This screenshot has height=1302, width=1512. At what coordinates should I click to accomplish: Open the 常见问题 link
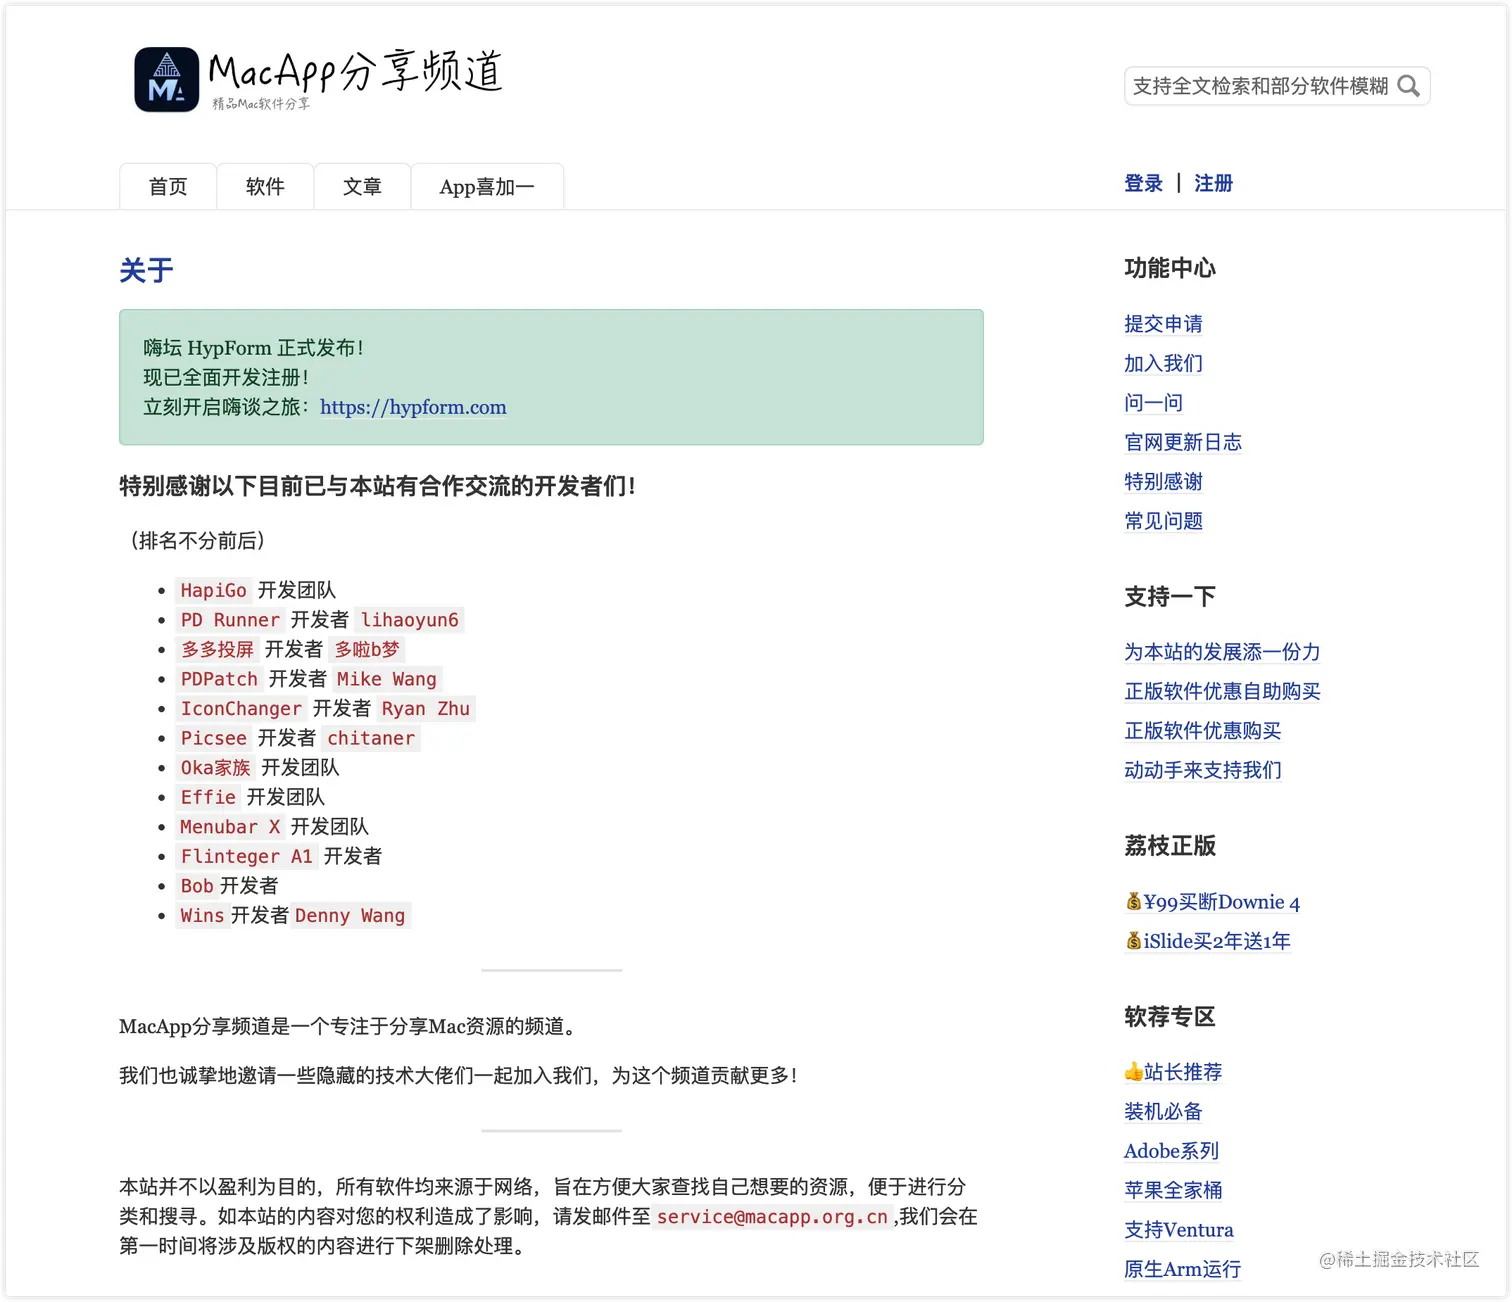[x=1163, y=521]
